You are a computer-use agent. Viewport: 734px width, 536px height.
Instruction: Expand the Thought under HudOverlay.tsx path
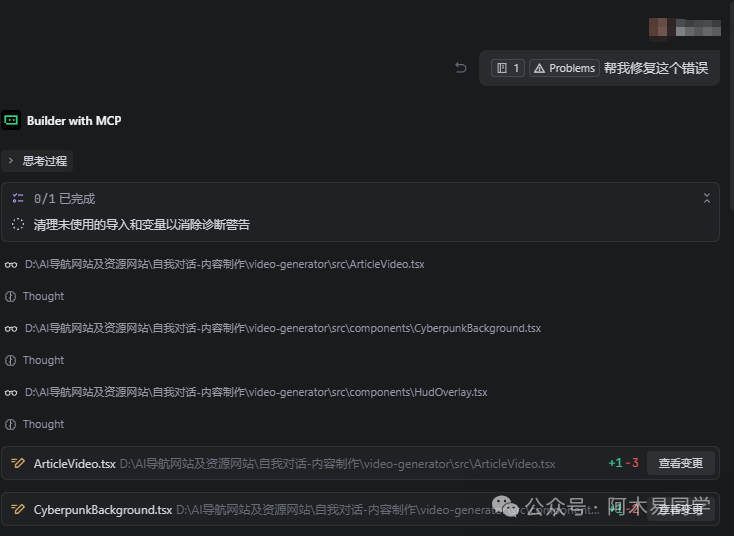click(43, 424)
